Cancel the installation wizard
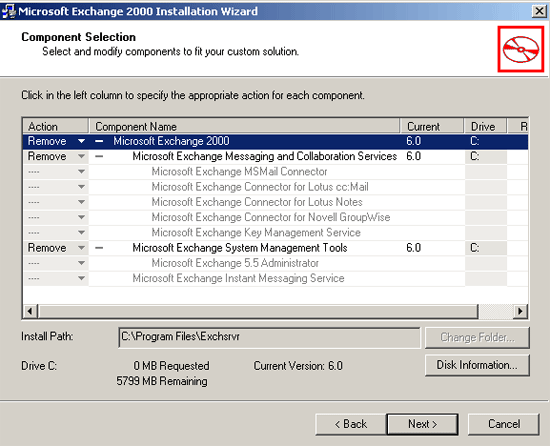The width and height of the screenshot is (550, 446). click(504, 424)
